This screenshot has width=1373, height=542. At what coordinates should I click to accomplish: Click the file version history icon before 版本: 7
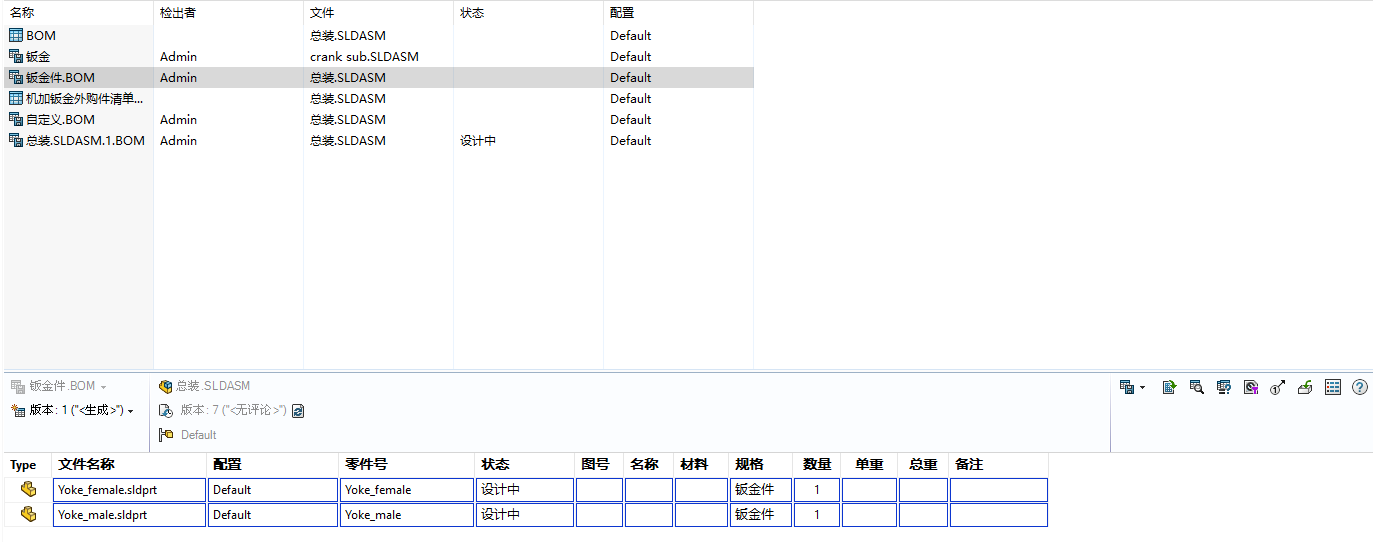click(166, 410)
